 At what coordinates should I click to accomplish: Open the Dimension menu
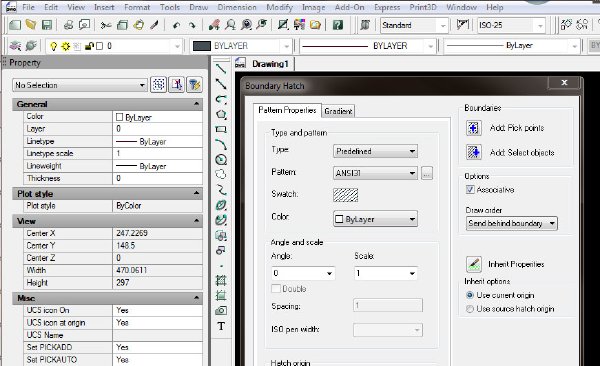coord(237,7)
